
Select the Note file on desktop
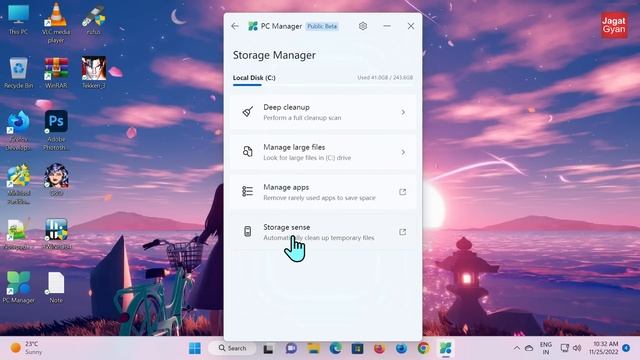point(56,287)
